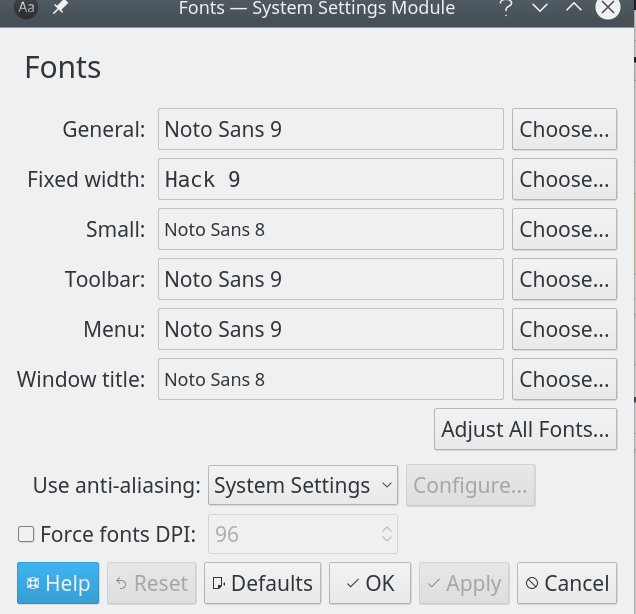Screen dimensions: 636x614
Task: Click the Fixed width field showing Hack 9
Action: pyautogui.click(x=331, y=179)
